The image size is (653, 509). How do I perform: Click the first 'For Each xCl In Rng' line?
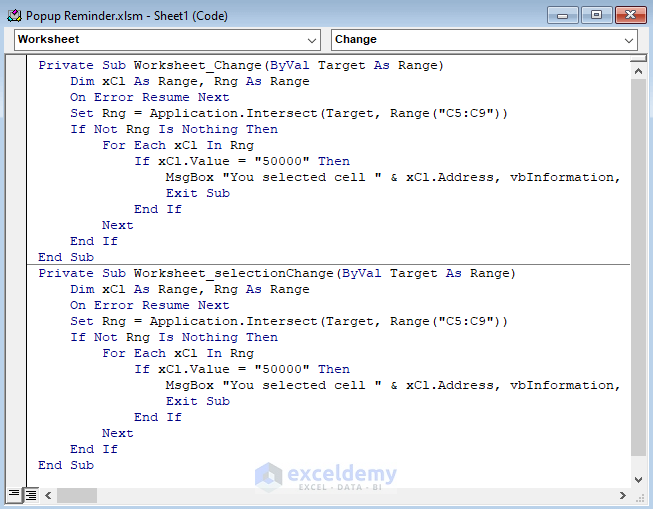(178, 145)
